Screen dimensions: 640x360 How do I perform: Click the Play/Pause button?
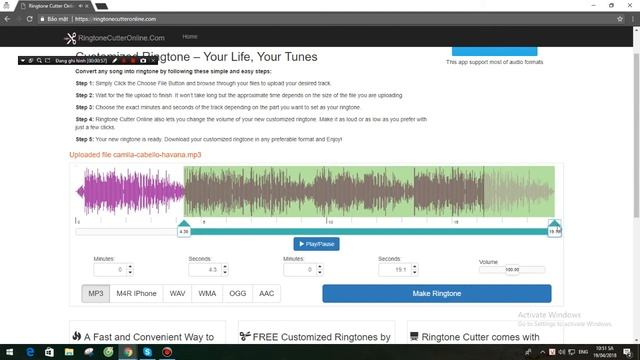(316, 244)
